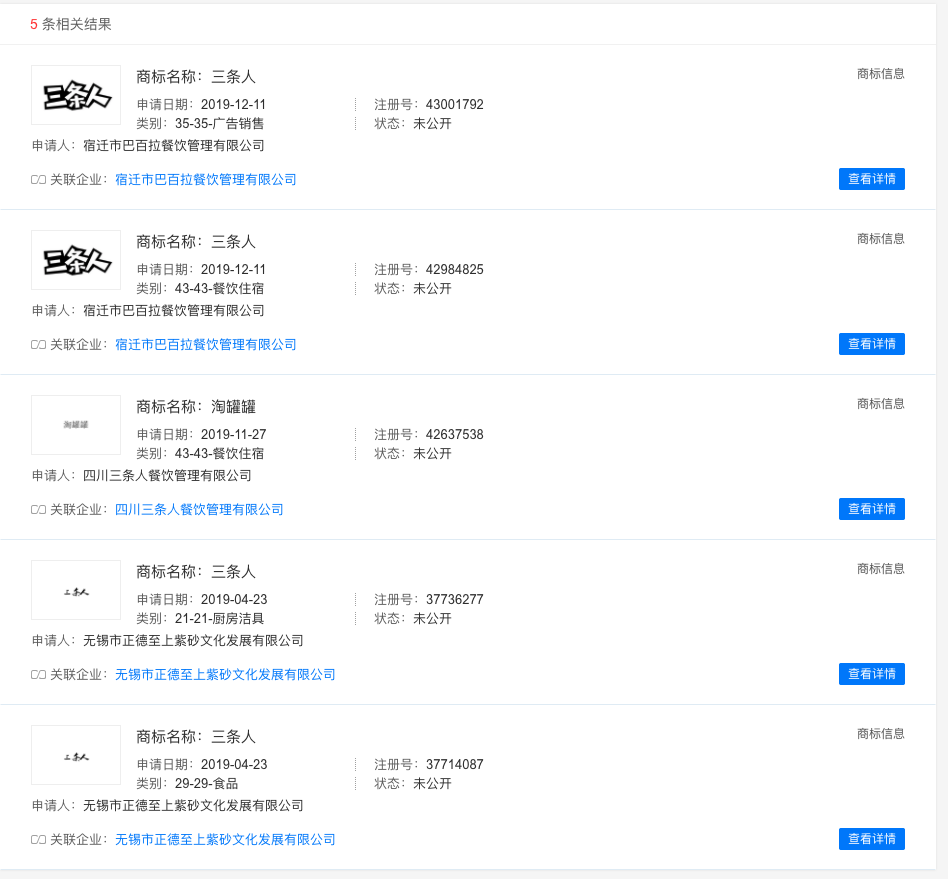Open 查看详情 for the 21-厨房洁具 trademark

pos(871,674)
